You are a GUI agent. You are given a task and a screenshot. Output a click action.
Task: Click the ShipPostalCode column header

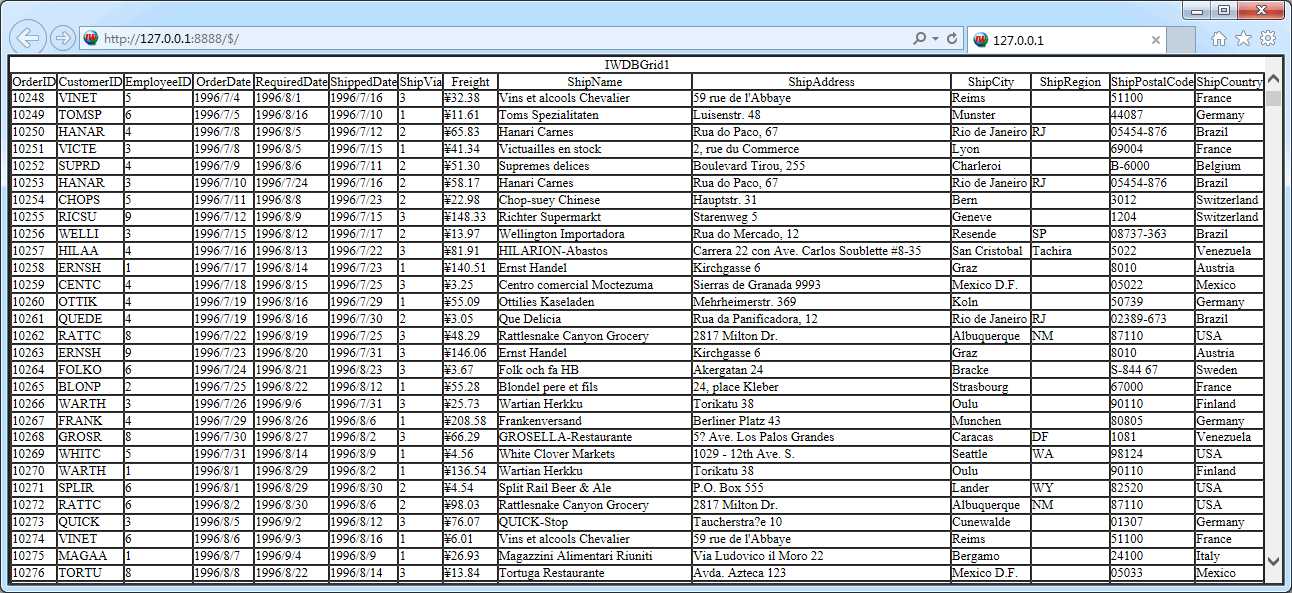(x=1152, y=82)
